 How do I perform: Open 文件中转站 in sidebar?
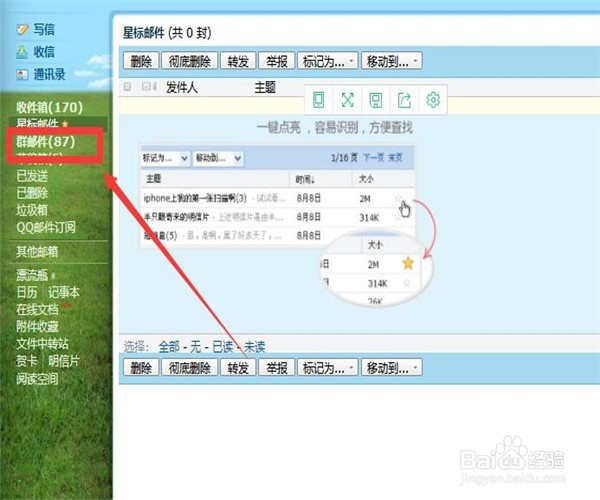pos(42,344)
